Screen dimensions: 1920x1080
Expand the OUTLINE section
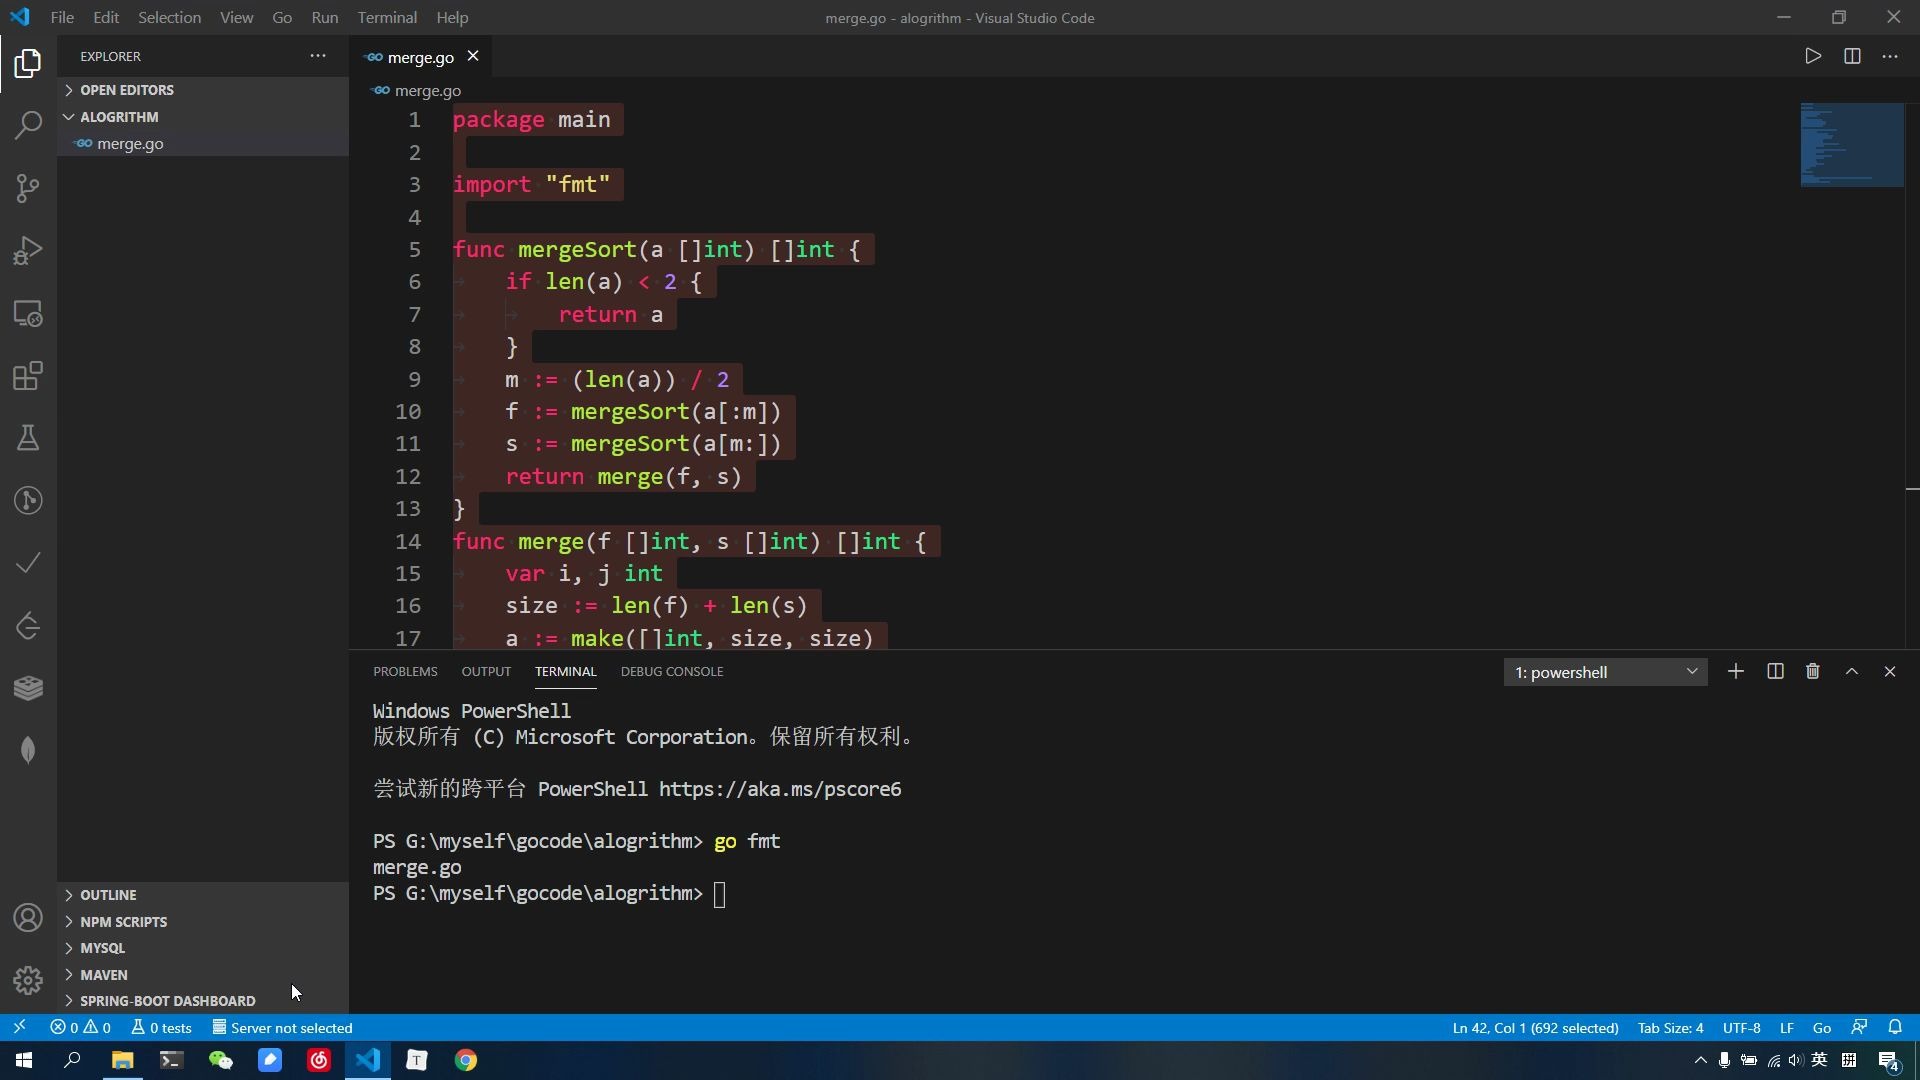108,895
